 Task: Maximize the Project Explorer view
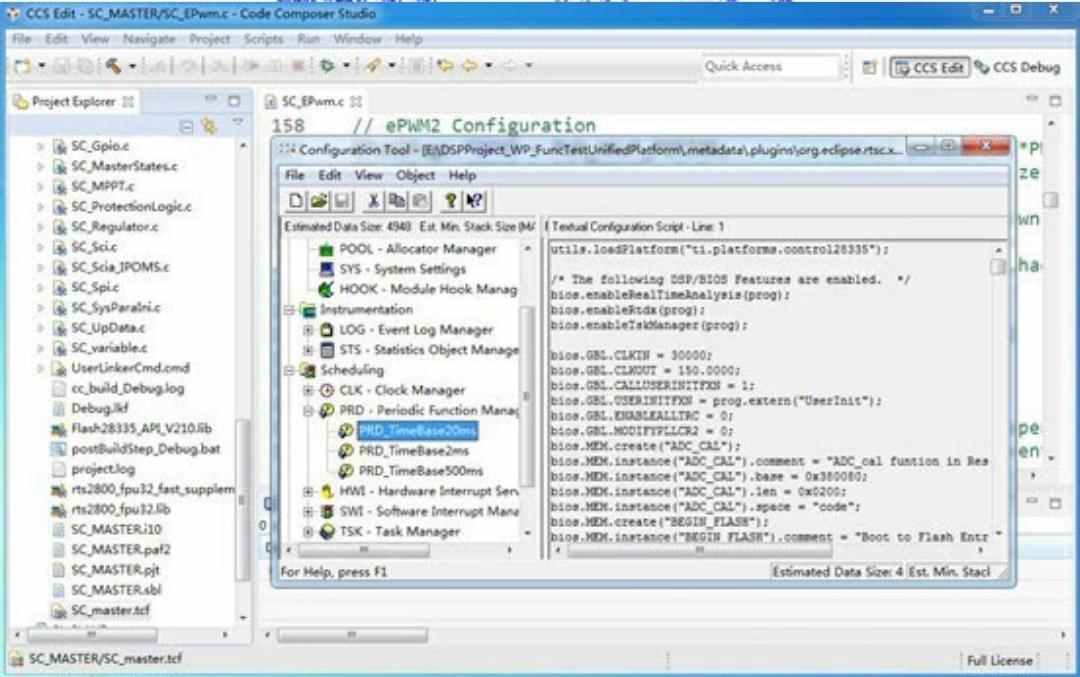[234, 101]
